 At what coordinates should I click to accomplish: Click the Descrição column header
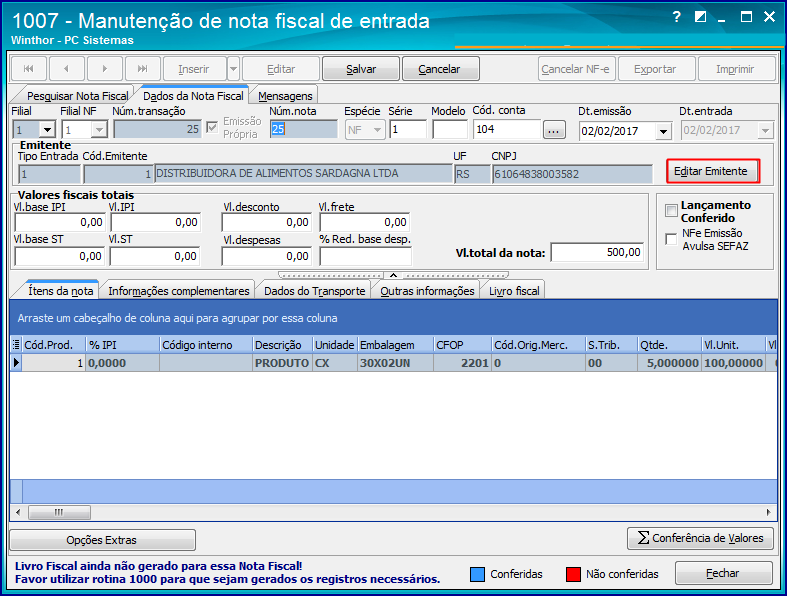pos(282,345)
